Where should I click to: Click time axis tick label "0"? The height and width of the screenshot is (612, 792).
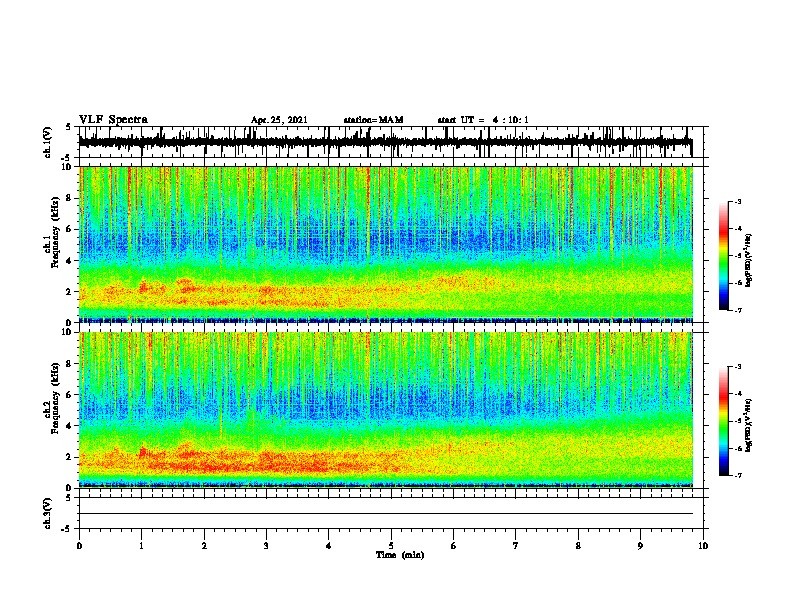coord(79,546)
